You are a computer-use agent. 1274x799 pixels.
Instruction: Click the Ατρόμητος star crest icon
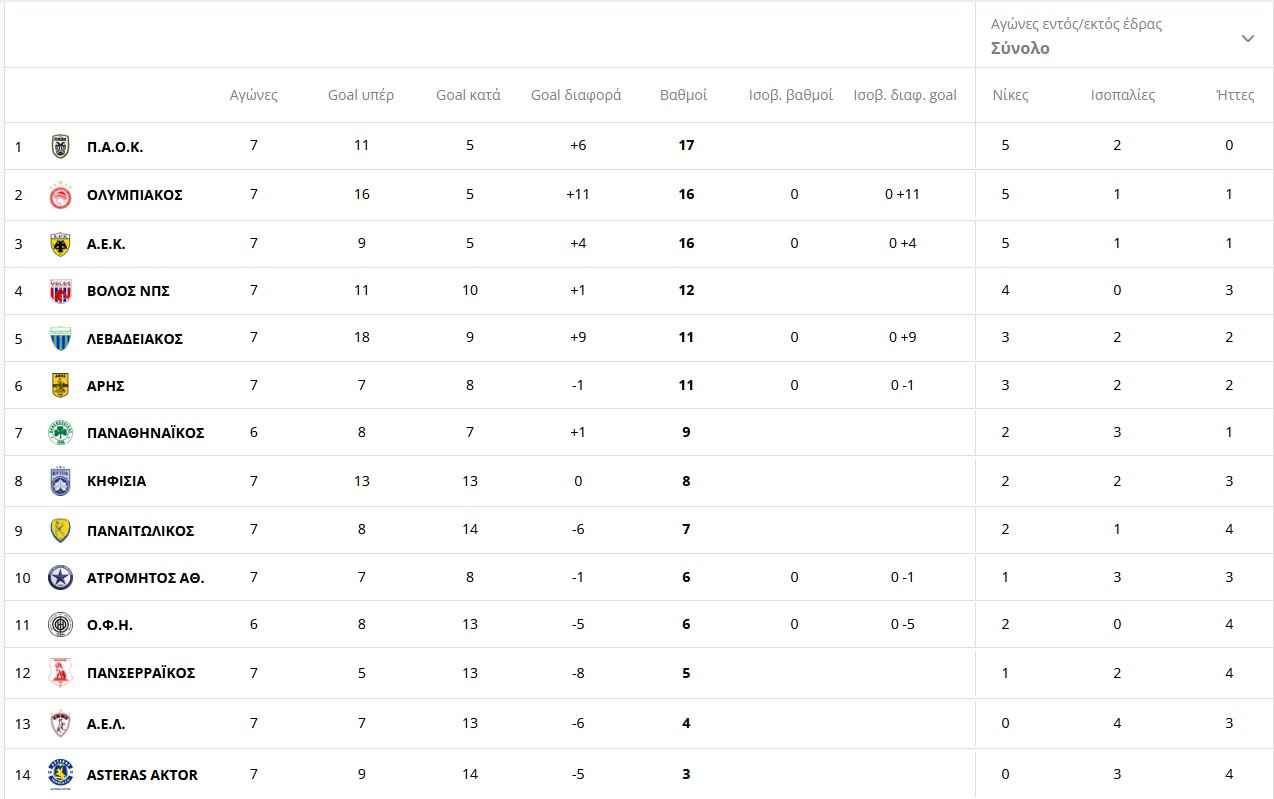[60, 578]
